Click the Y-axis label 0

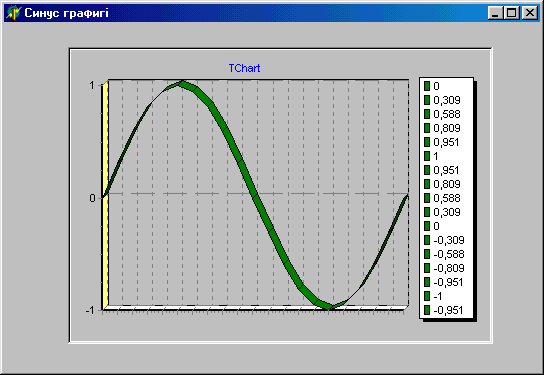(92, 198)
